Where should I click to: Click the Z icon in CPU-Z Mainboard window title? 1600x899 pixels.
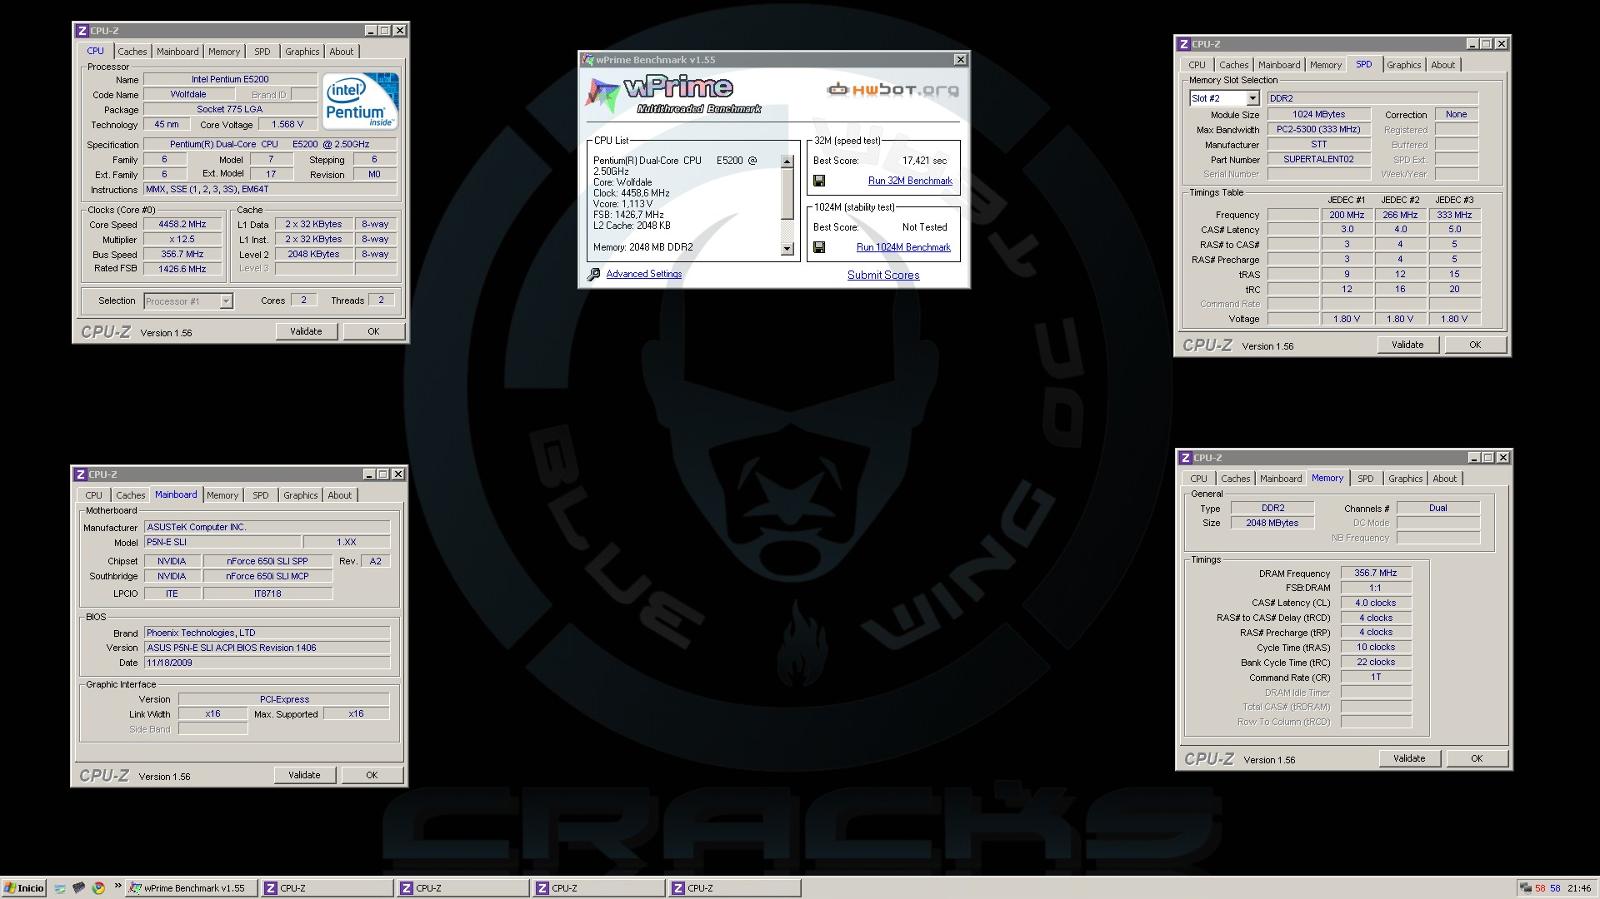tap(81, 474)
